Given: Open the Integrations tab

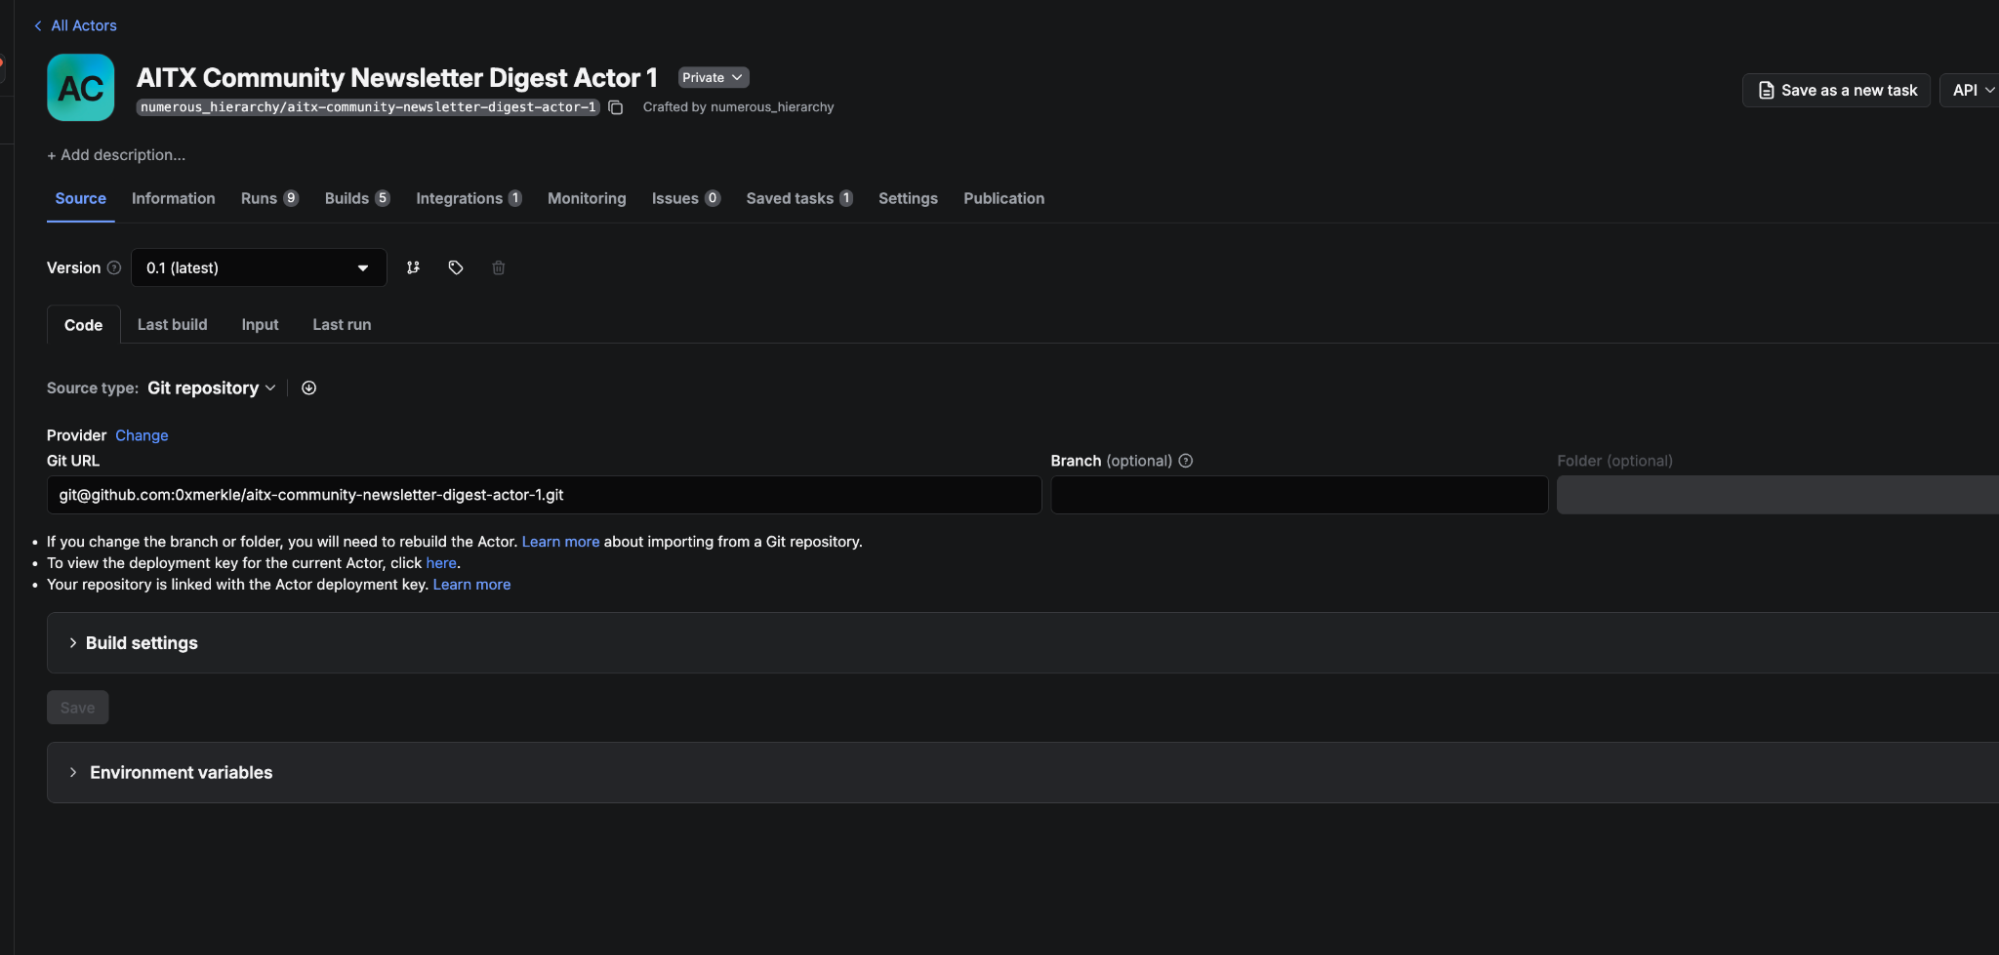Looking at the screenshot, I should pyautogui.click(x=469, y=199).
